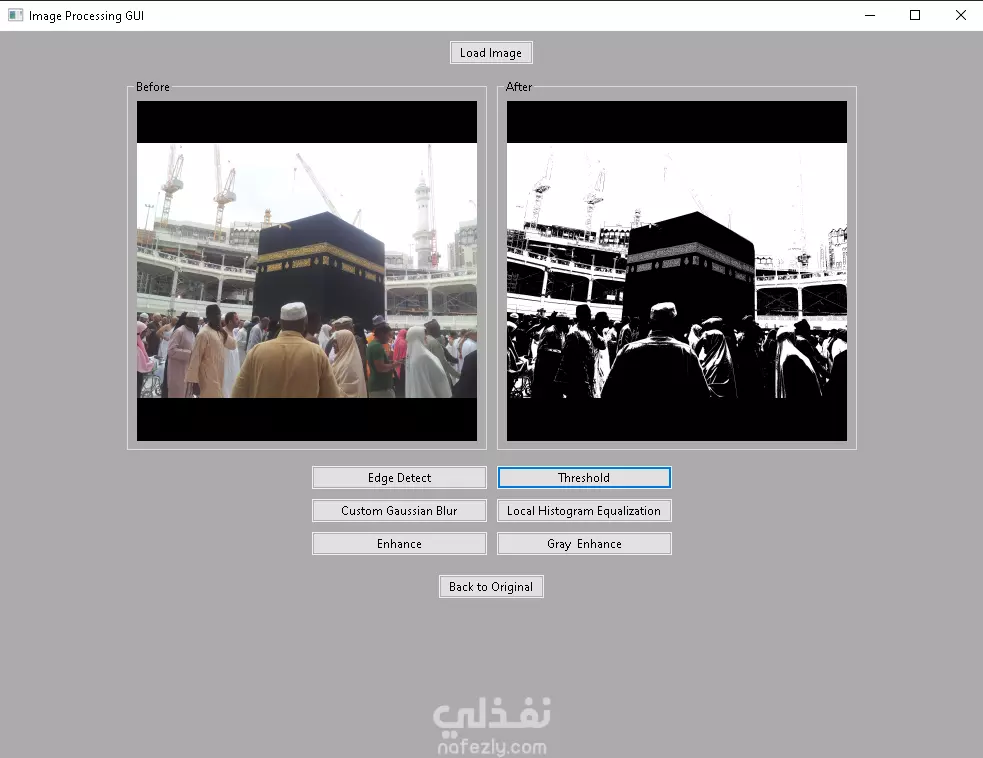Run Custom Gaussian Blur
983x758 pixels.
[x=399, y=510]
